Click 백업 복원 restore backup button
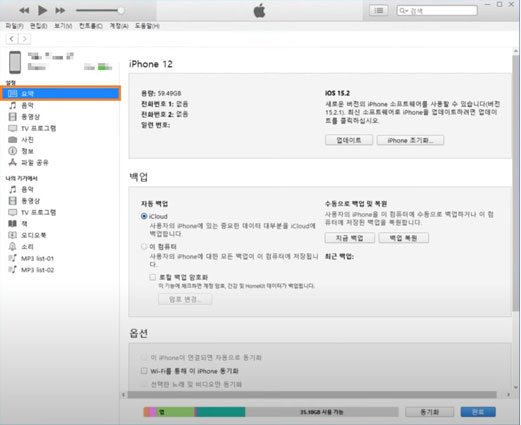The width and height of the screenshot is (521, 425). [x=403, y=238]
